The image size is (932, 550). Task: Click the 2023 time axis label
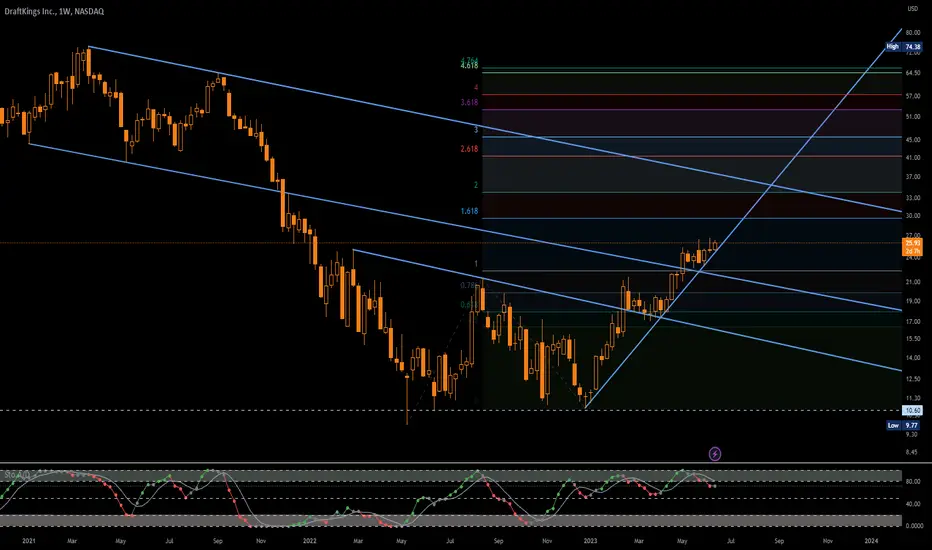click(x=590, y=541)
